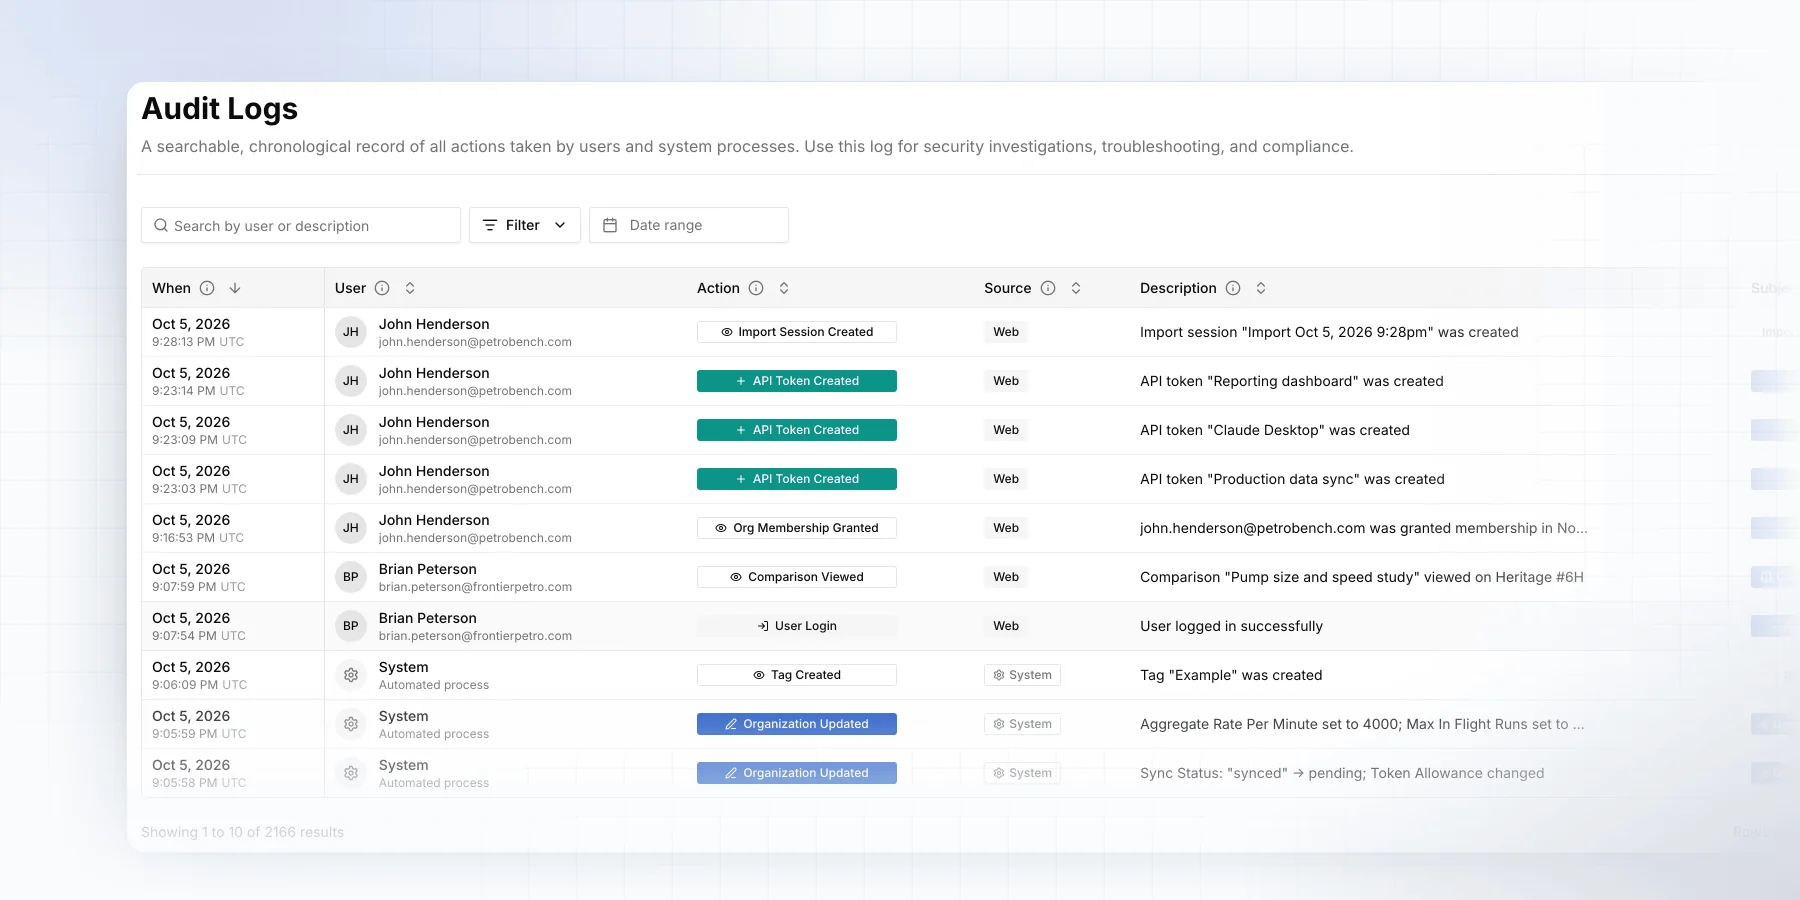Click the JH avatar on the Import Session row
This screenshot has width=1800, height=900.
[351, 332]
